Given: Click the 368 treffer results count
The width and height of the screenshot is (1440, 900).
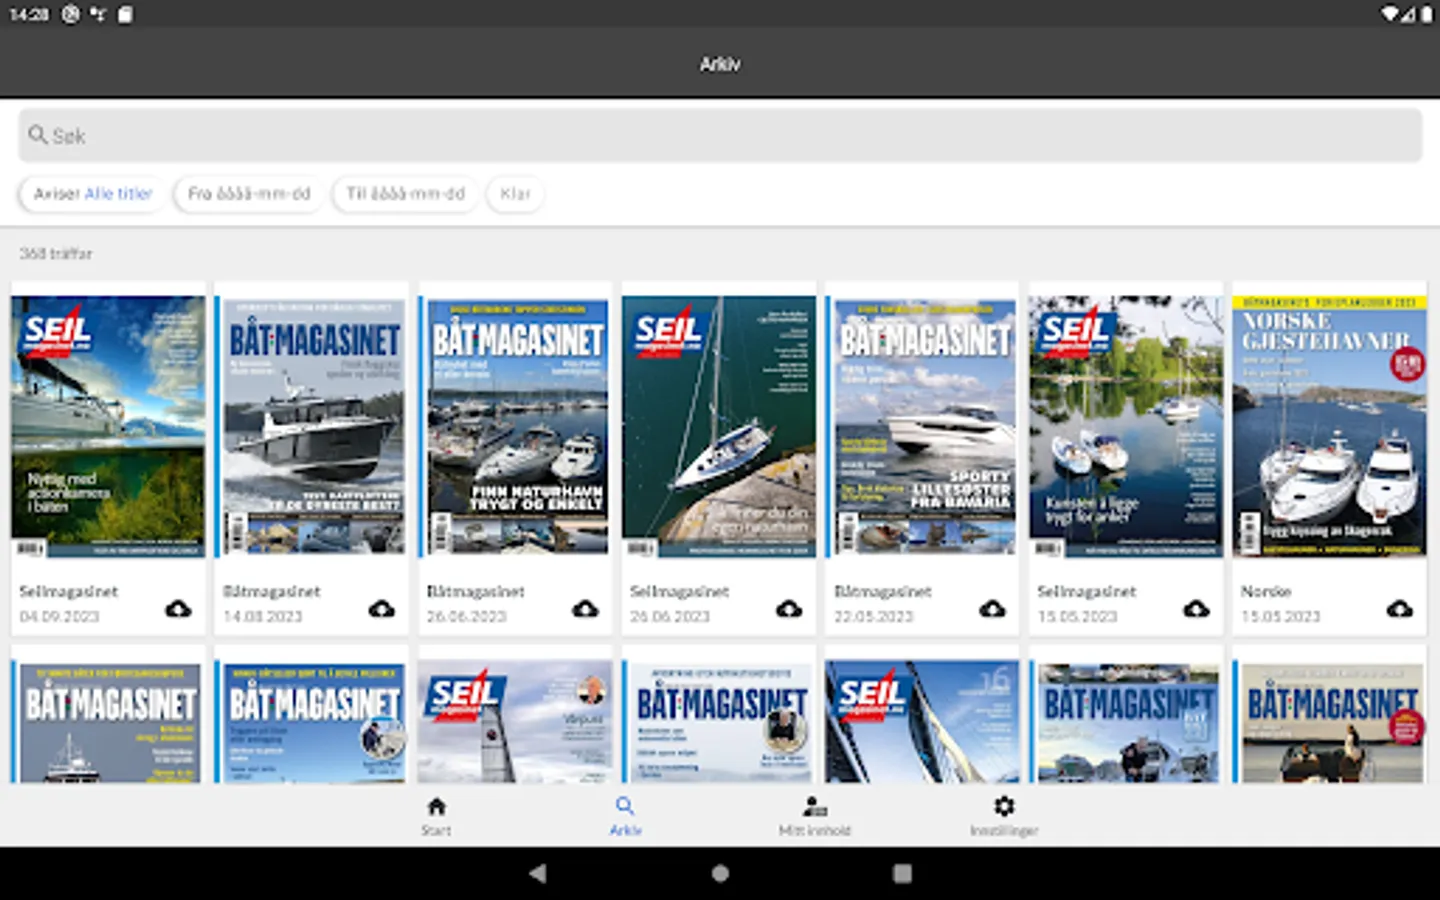Looking at the screenshot, I should point(56,254).
